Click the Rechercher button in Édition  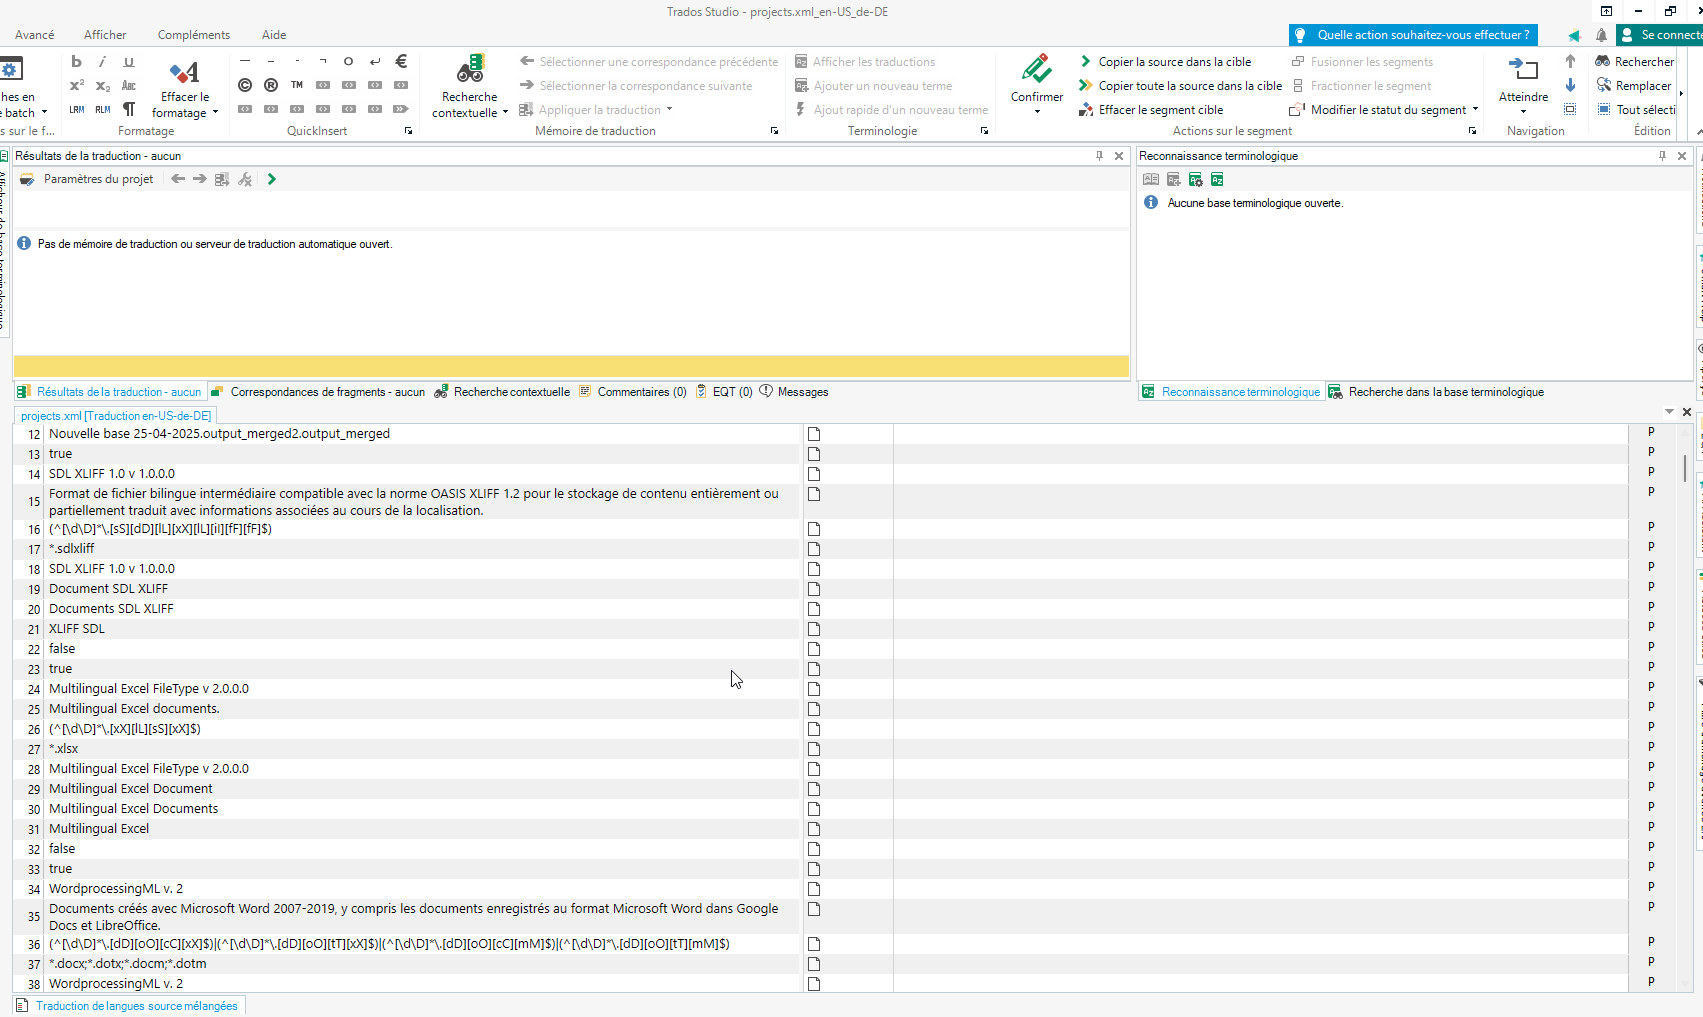pyautogui.click(x=1634, y=62)
